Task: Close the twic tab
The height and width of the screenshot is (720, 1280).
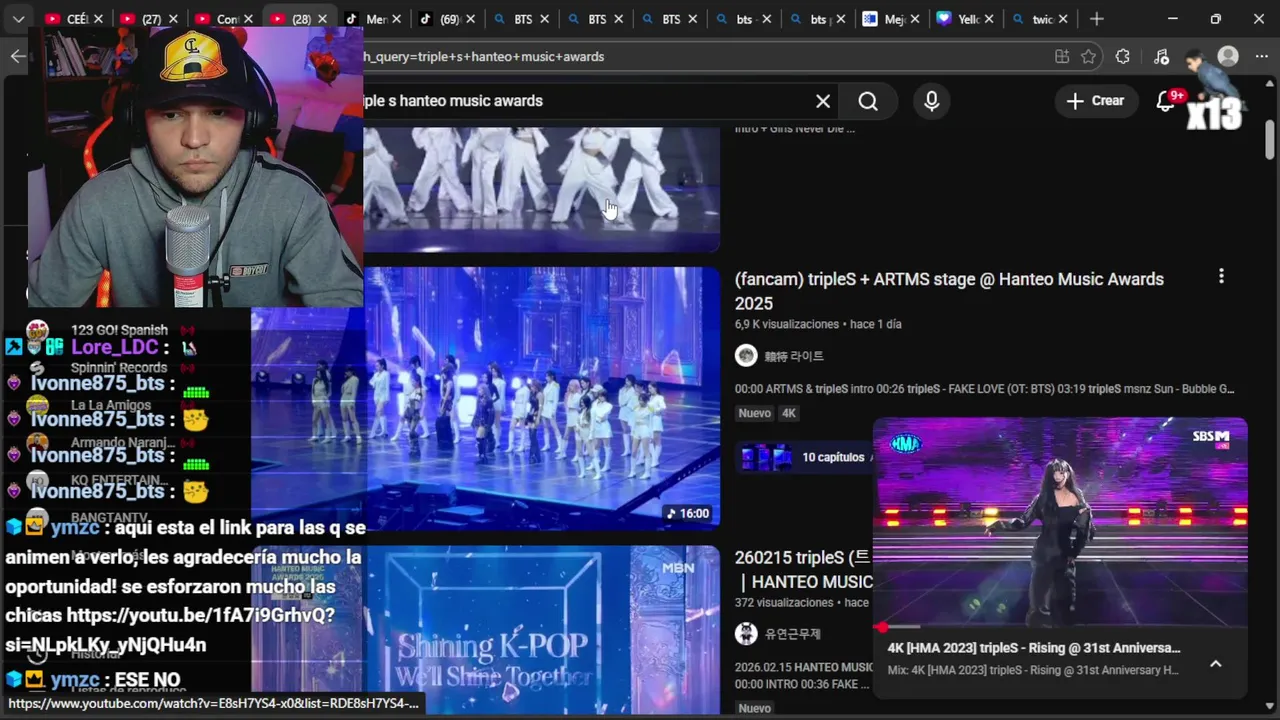Action: coord(1063,19)
